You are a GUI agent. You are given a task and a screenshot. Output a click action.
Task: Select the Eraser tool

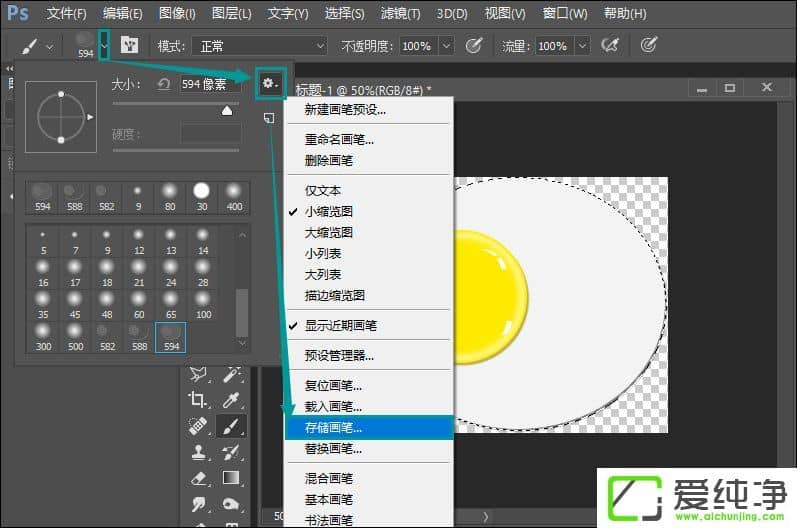[x=198, y=479]
